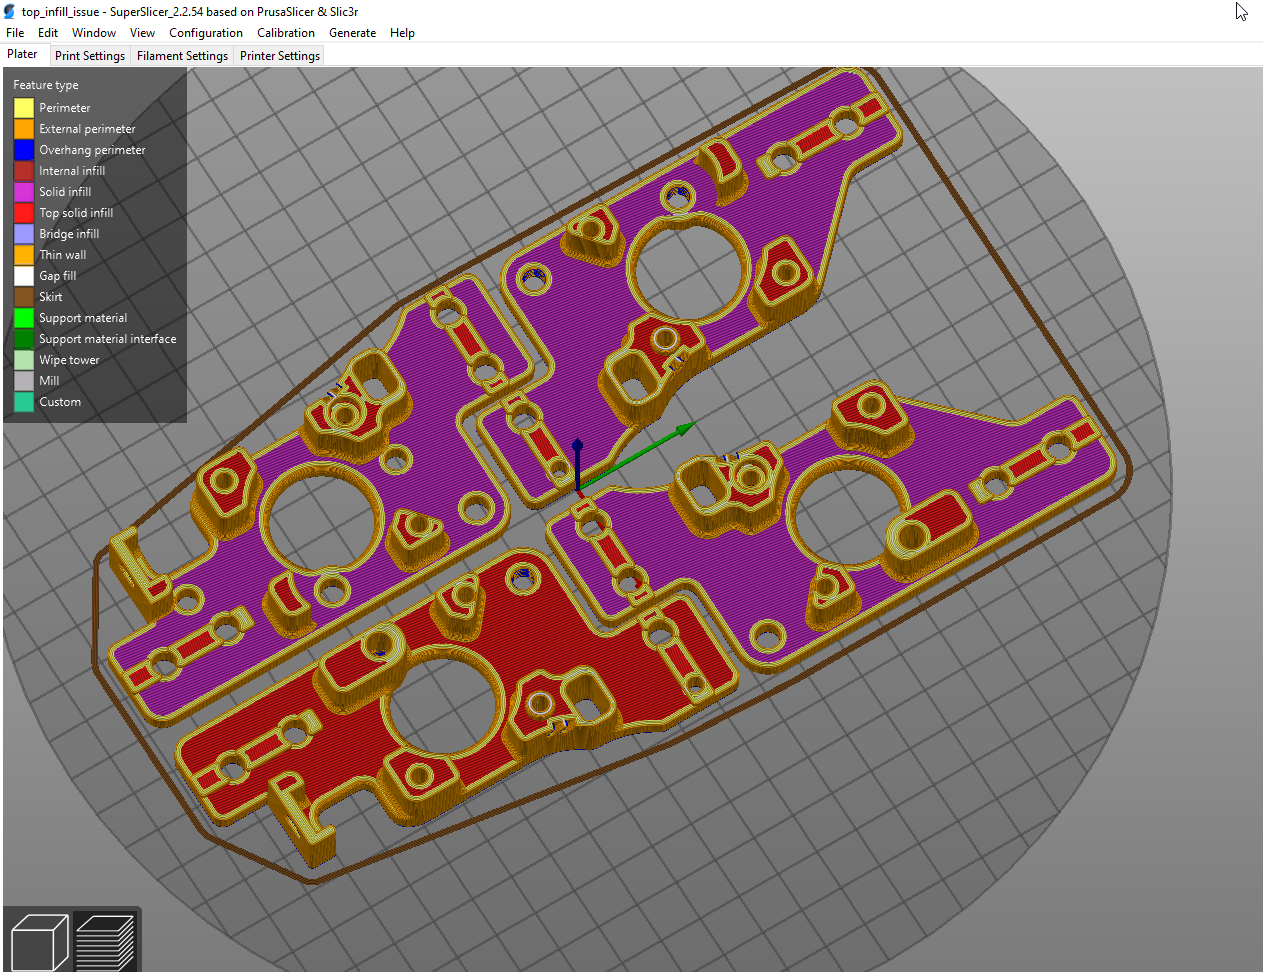Click the 'Perimeter' legend label
The height and width of the screenshot is (972, 1263).
click(x=65, y=108)
